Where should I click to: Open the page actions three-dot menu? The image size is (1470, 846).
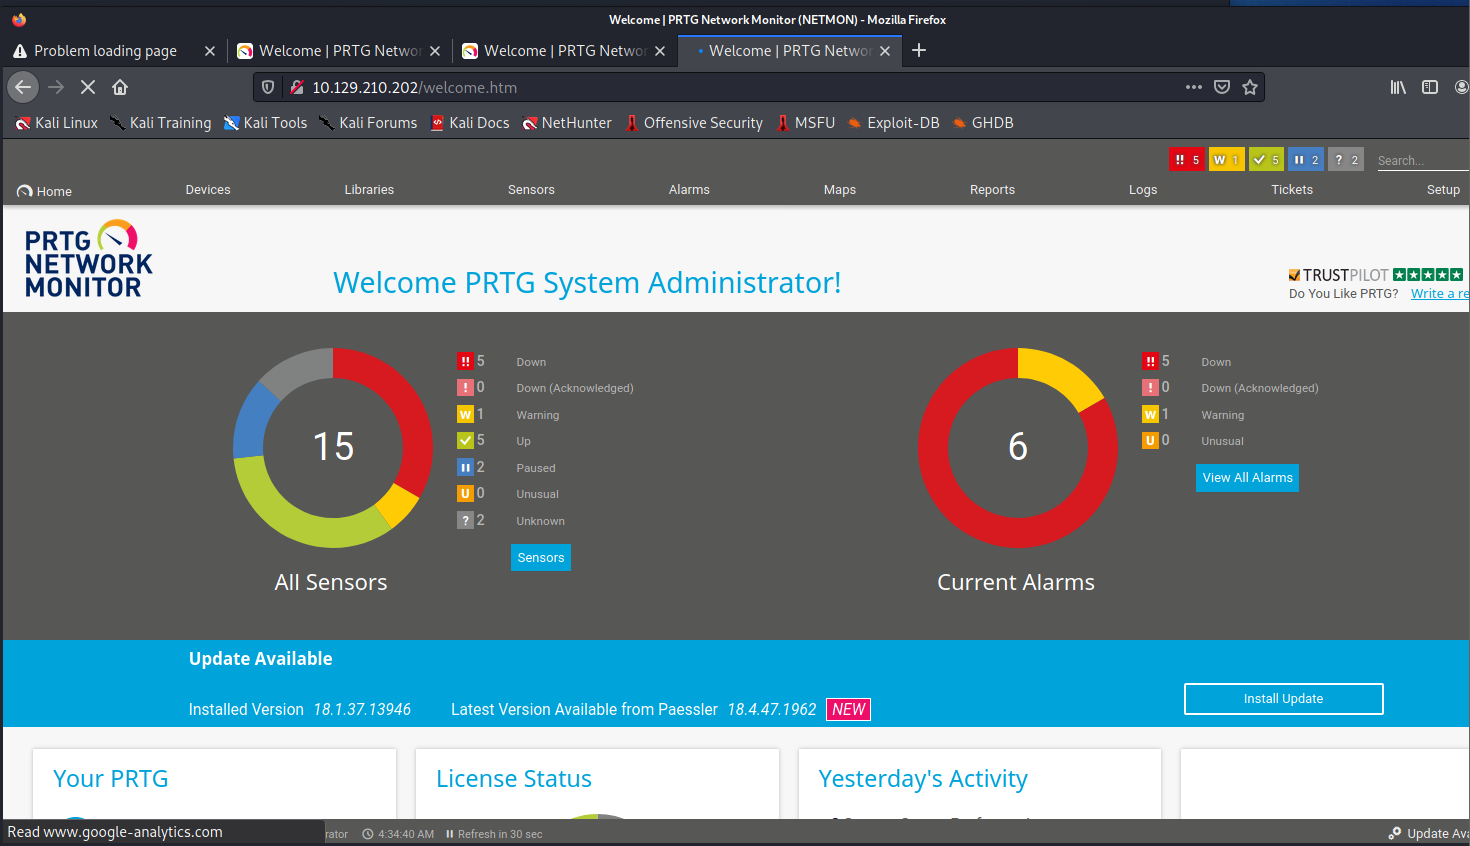click(x=1194, y=88)
